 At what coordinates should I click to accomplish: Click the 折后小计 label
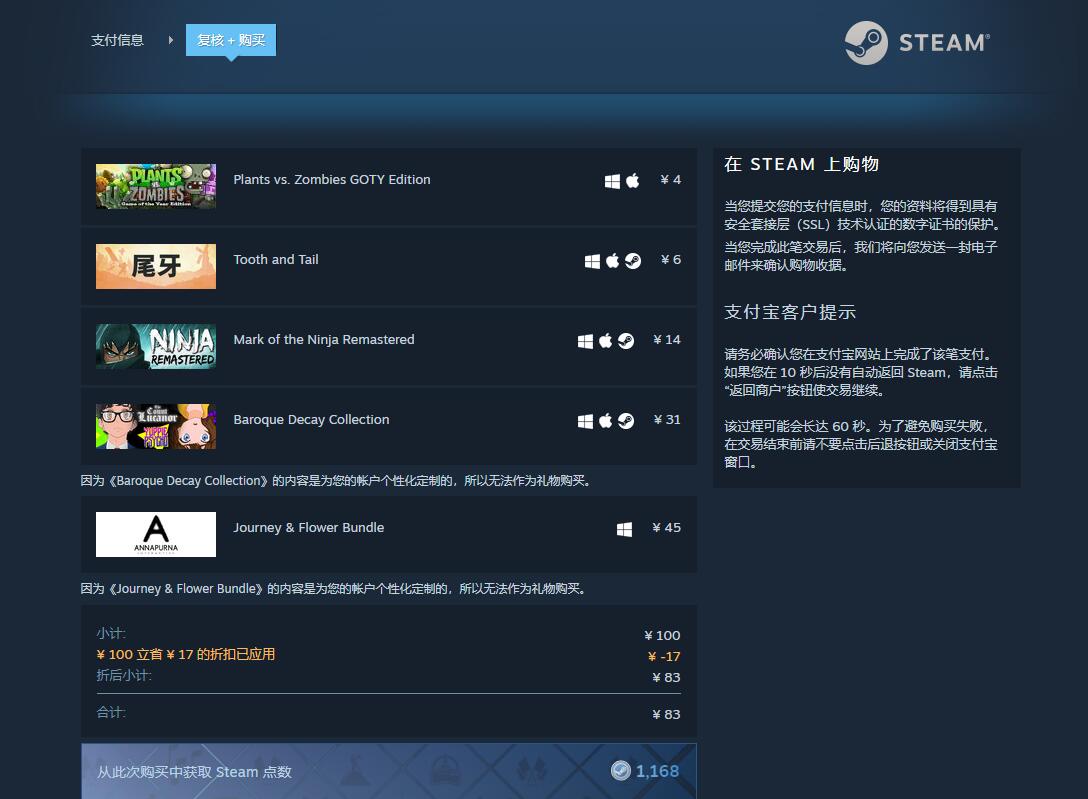[124, 675]
